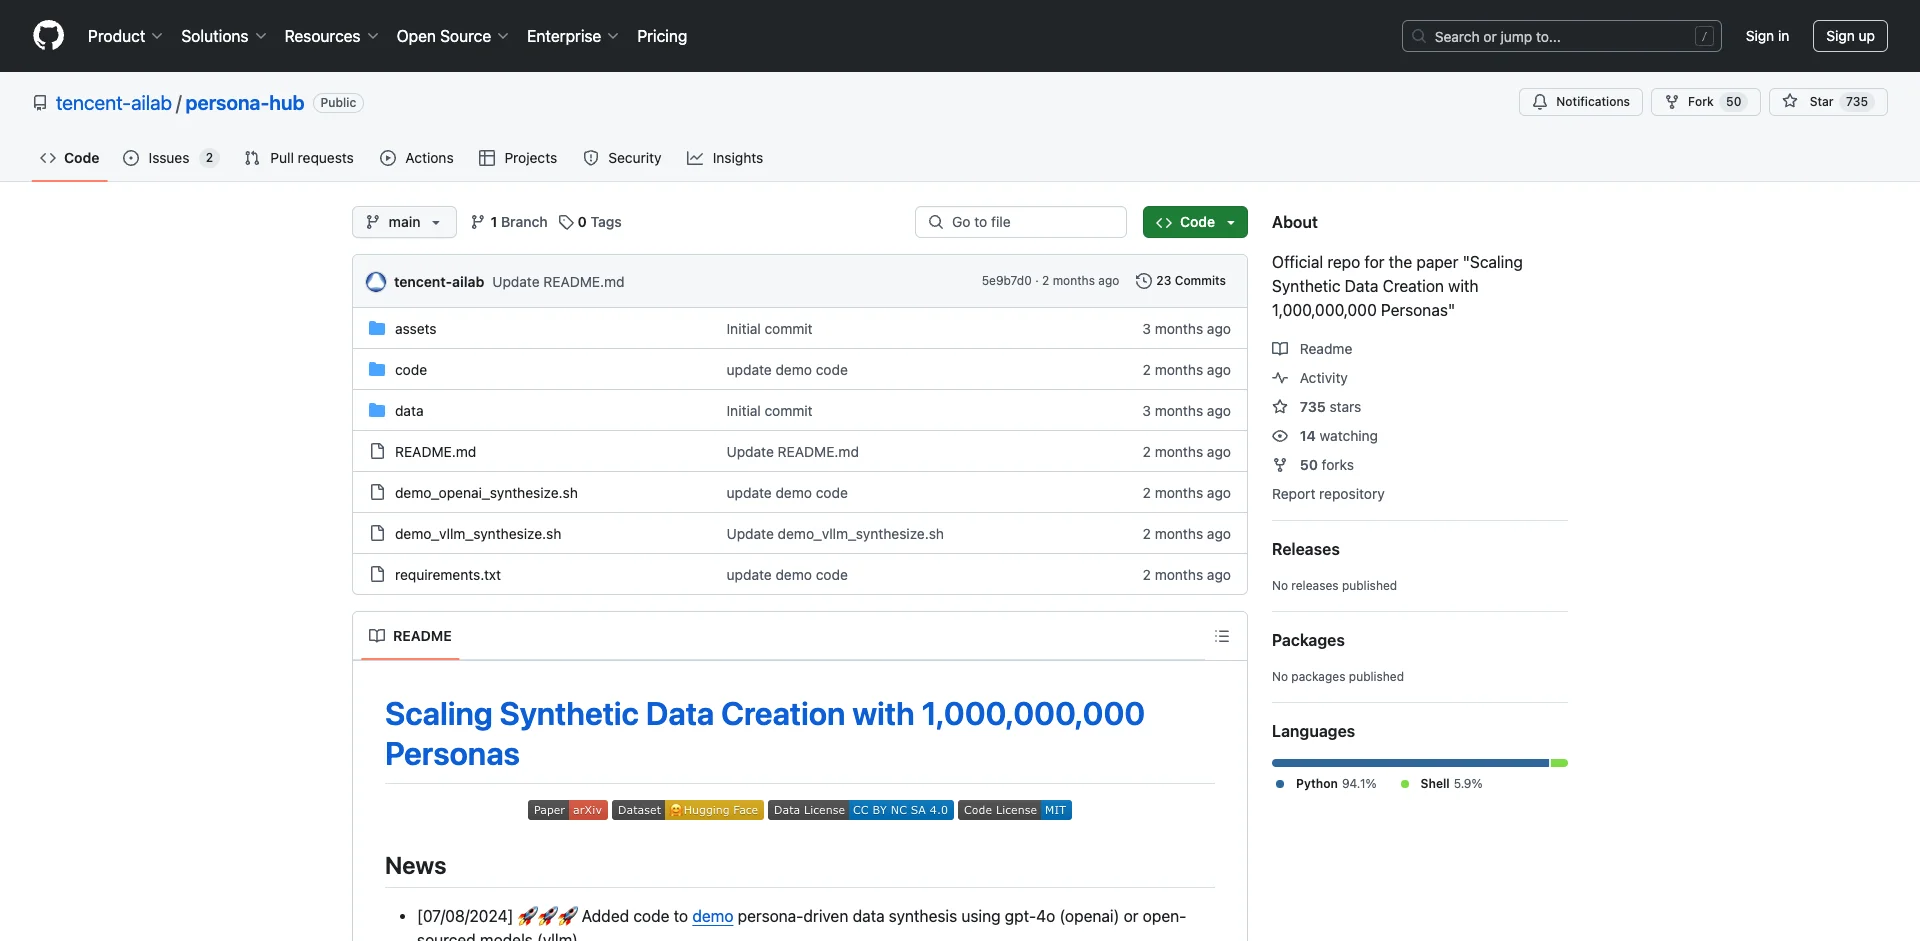The width and height of the screenshot is (1920, 941).
Task: Click the eye icon next to 14 watching
Action: 1280,436
